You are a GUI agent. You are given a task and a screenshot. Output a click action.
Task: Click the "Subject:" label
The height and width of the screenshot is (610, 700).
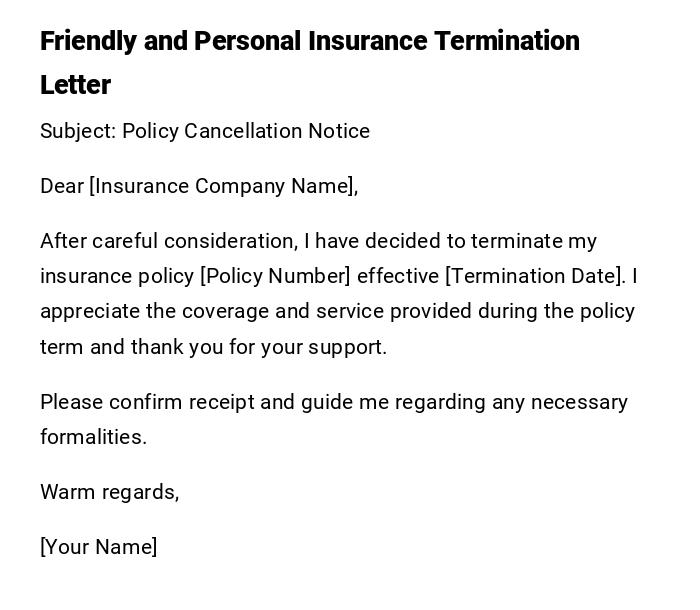(x=77, y=131)
